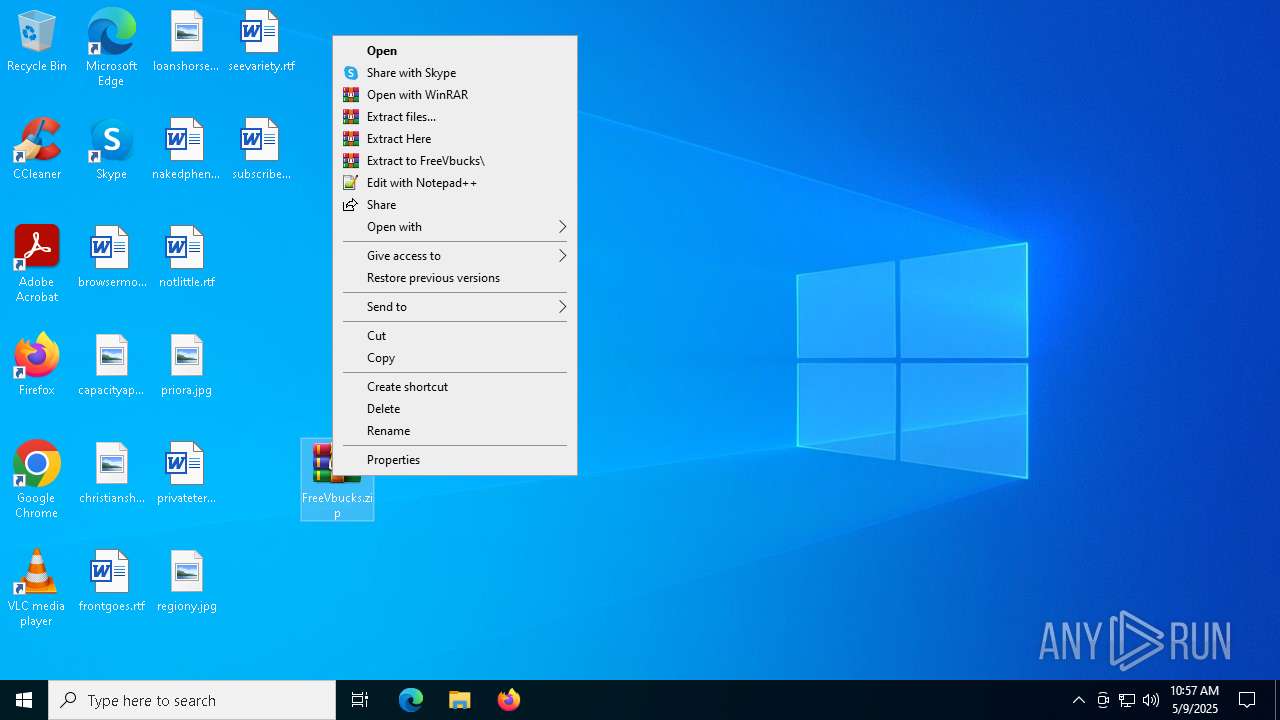
Task: Select the Microsoft Edge desktop shortcut
Action: click(111, 48)
